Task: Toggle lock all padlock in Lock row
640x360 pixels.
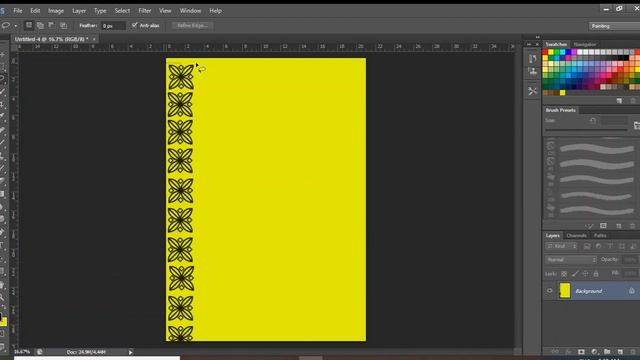Action: point(596,274)
